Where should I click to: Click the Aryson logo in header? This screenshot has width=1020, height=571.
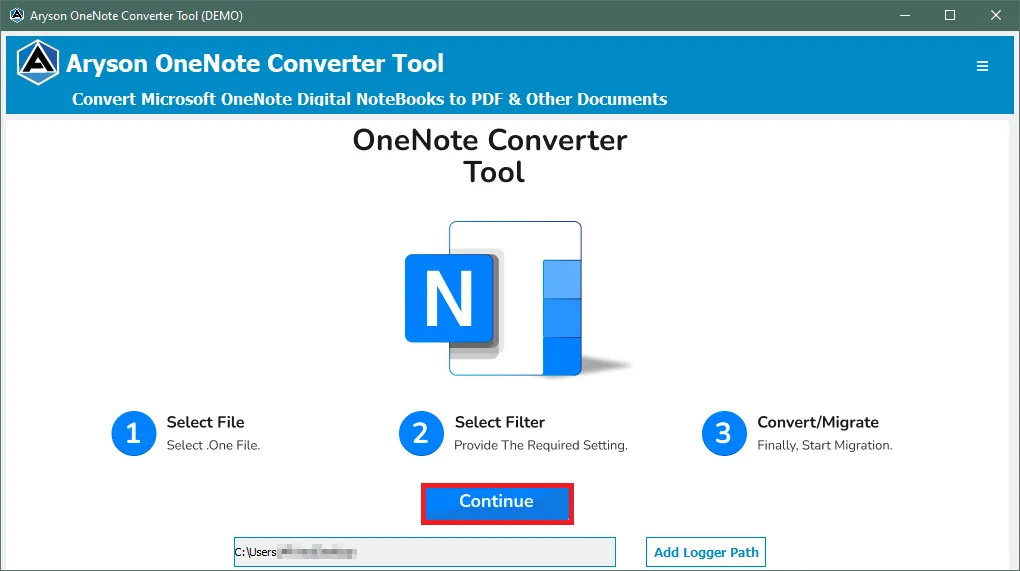[38, 62]
